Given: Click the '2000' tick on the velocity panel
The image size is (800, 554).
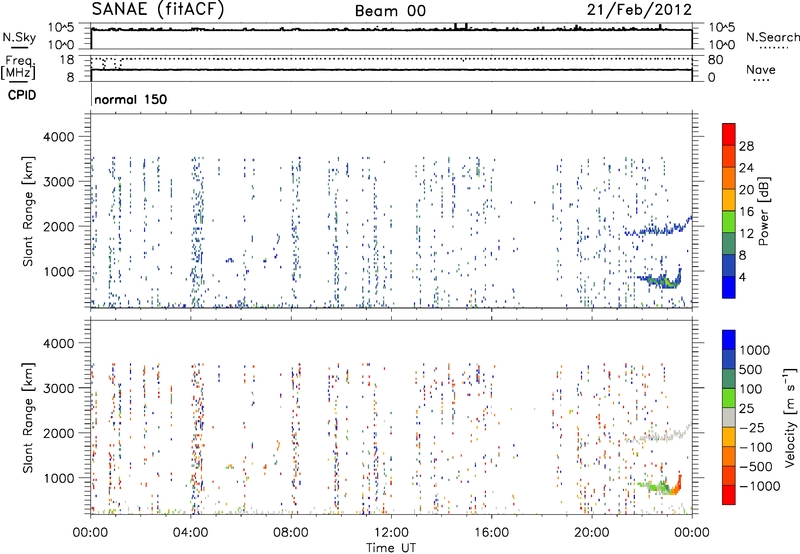Looking at the screenshot, I should click(x=59, y=433).
